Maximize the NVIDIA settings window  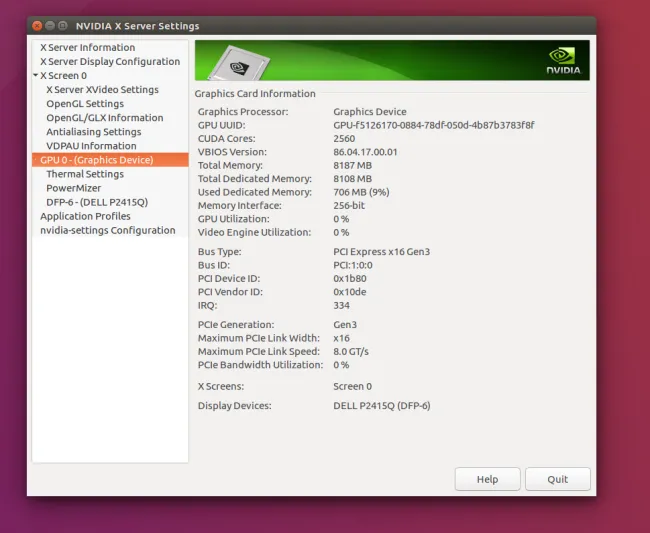(x=63, y=26)
